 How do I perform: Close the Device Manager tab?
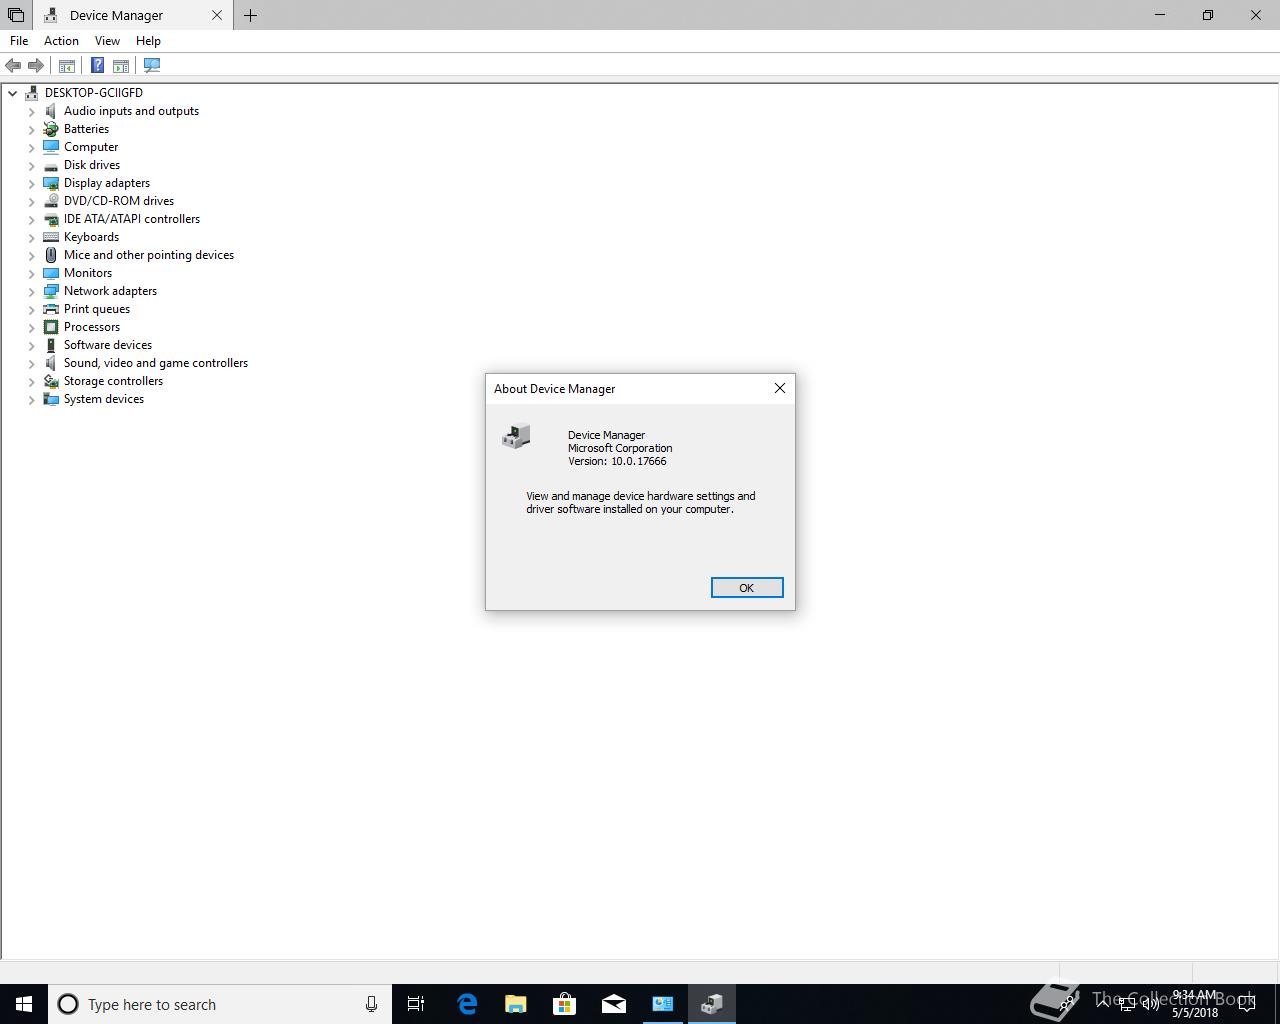216,15
